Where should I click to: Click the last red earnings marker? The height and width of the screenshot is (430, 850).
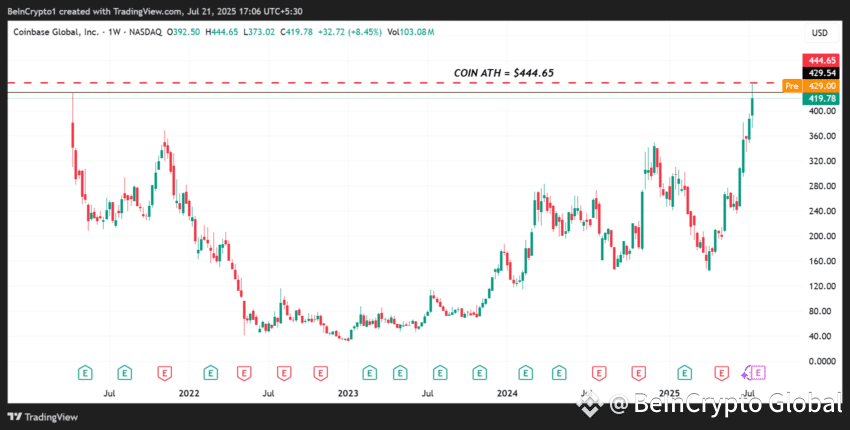tap(722, 373)
